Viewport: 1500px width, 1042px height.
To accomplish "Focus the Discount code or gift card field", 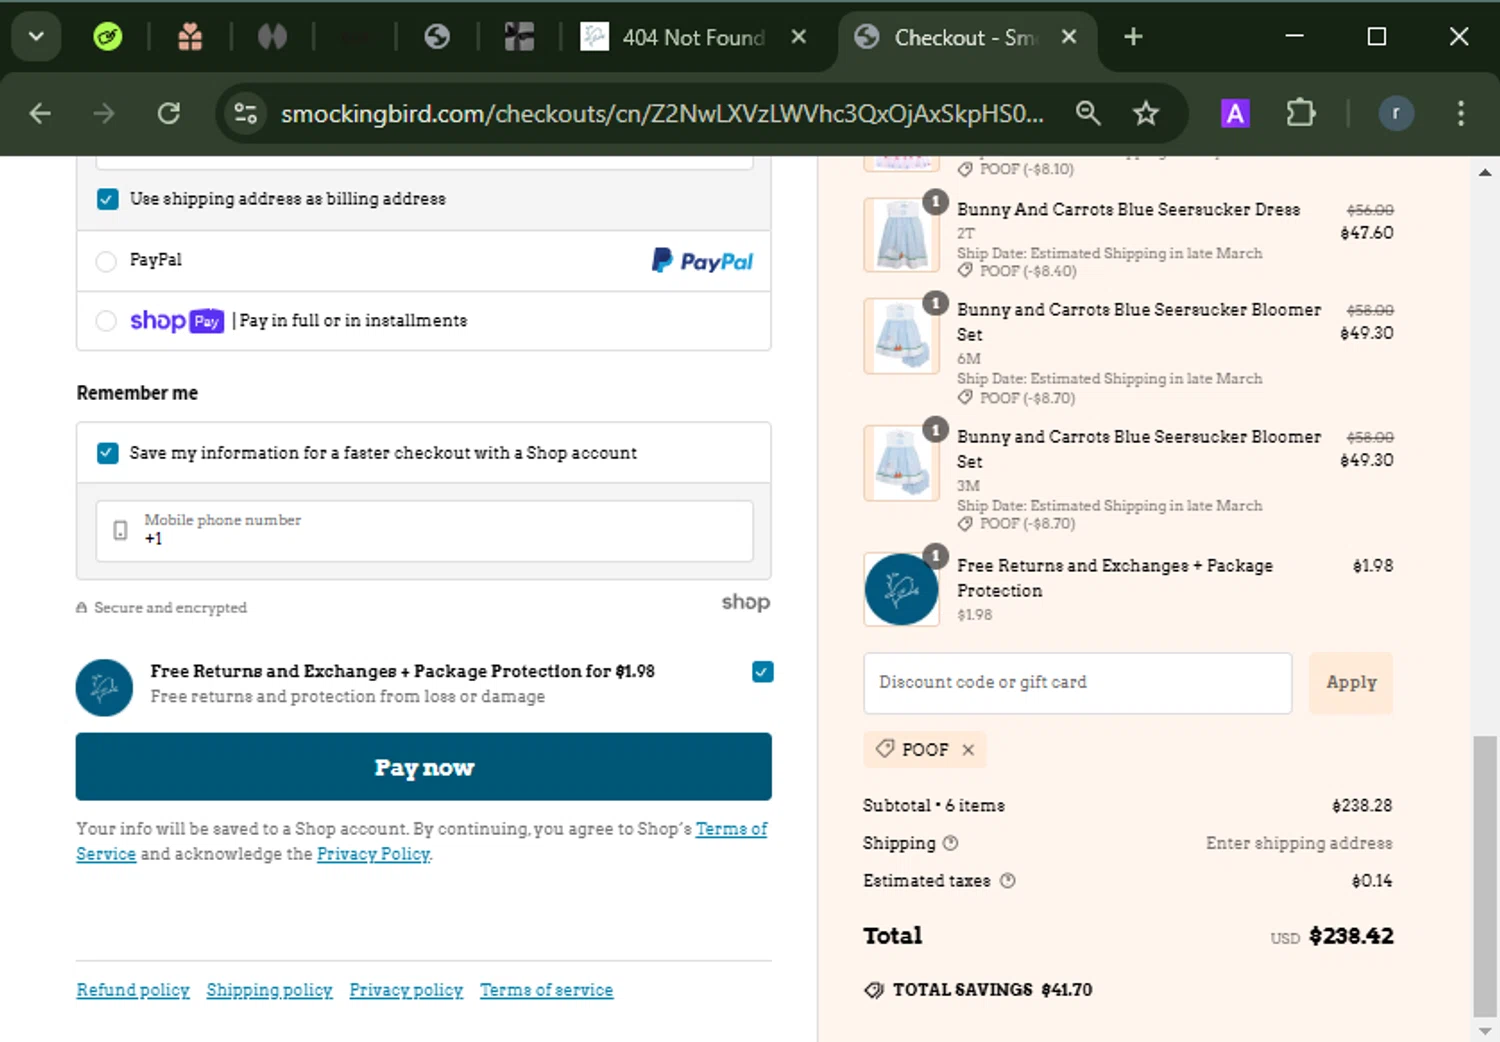I will (1078, 683).
